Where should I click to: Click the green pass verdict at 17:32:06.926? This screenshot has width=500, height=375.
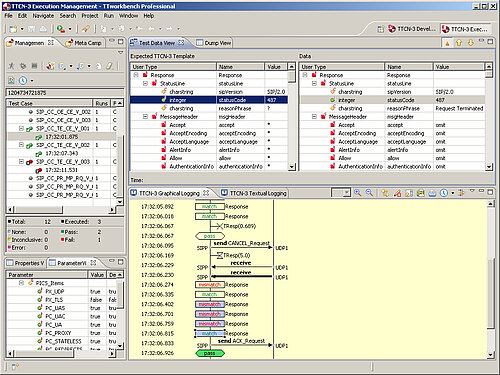(x=210, y=353)
